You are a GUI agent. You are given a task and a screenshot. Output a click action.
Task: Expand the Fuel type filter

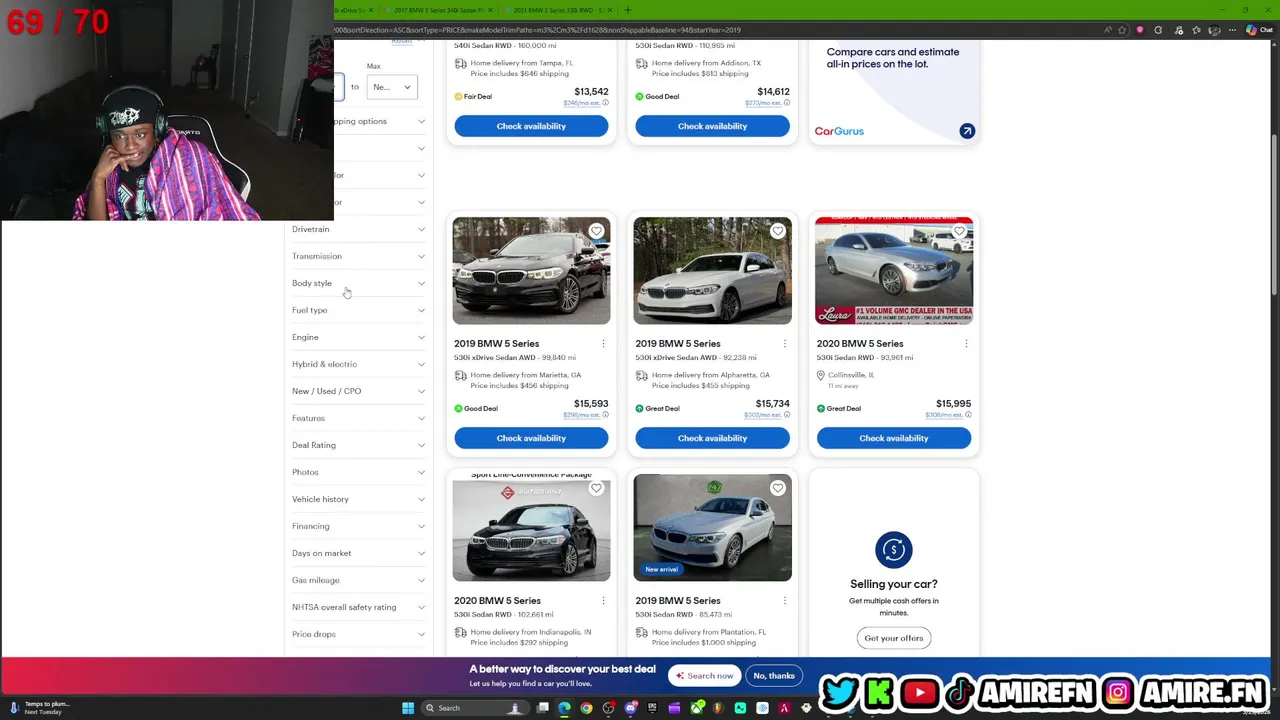[358, 310]
